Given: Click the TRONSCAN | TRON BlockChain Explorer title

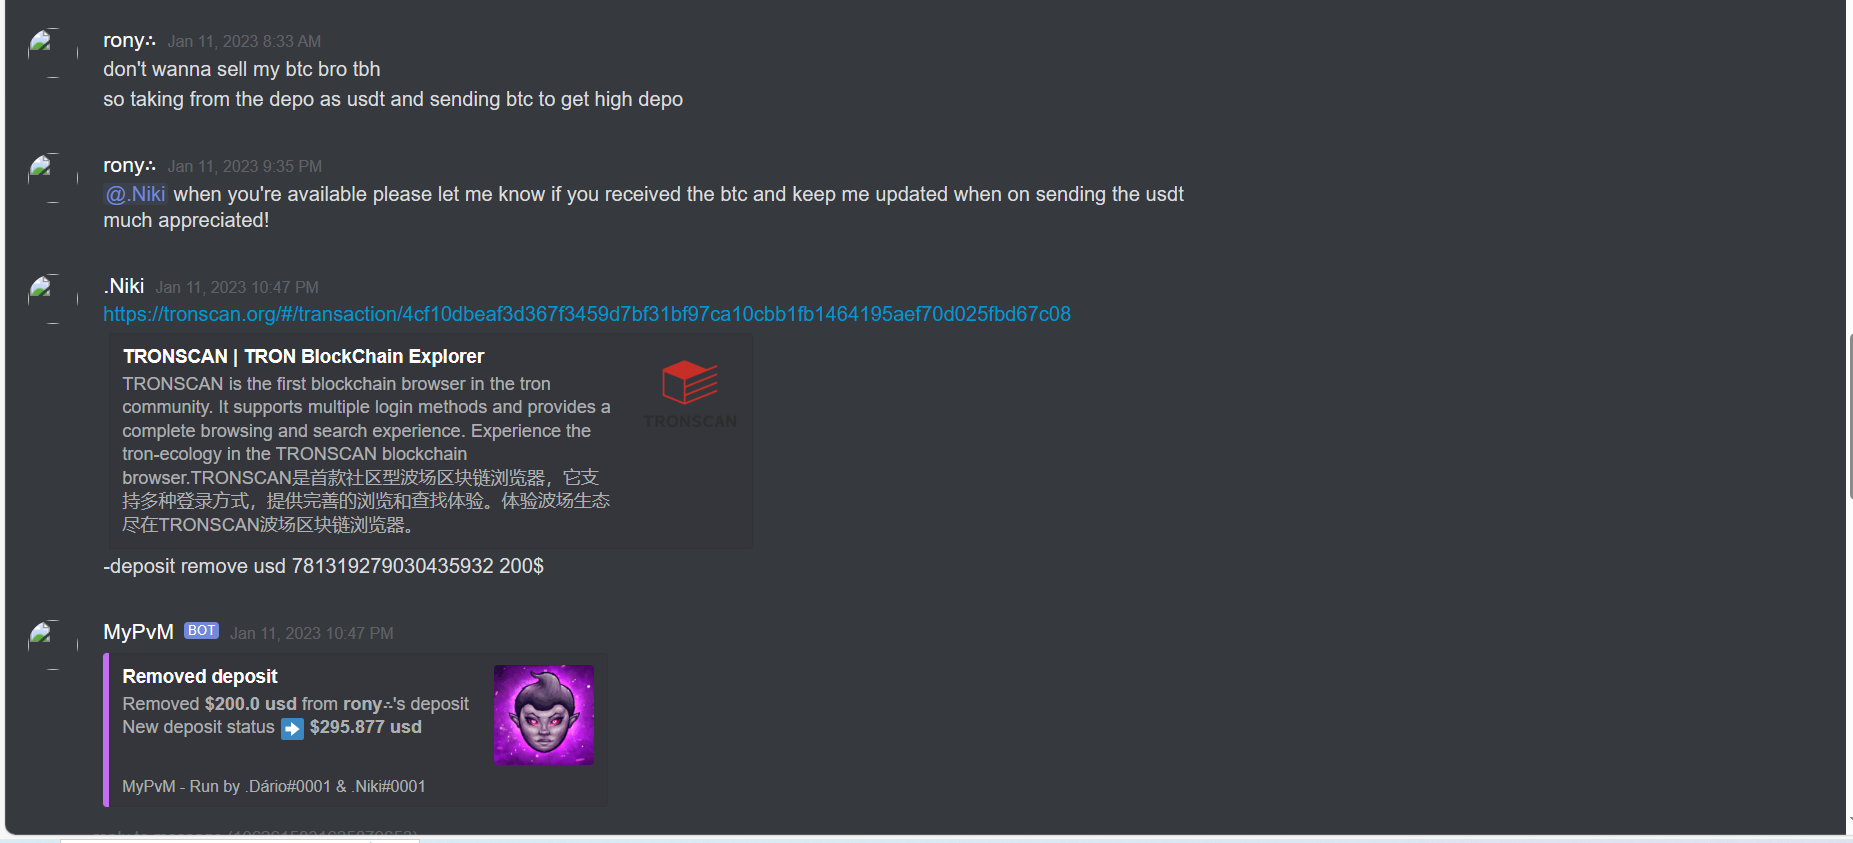Looking at the screenshot, I should point(303,357).
